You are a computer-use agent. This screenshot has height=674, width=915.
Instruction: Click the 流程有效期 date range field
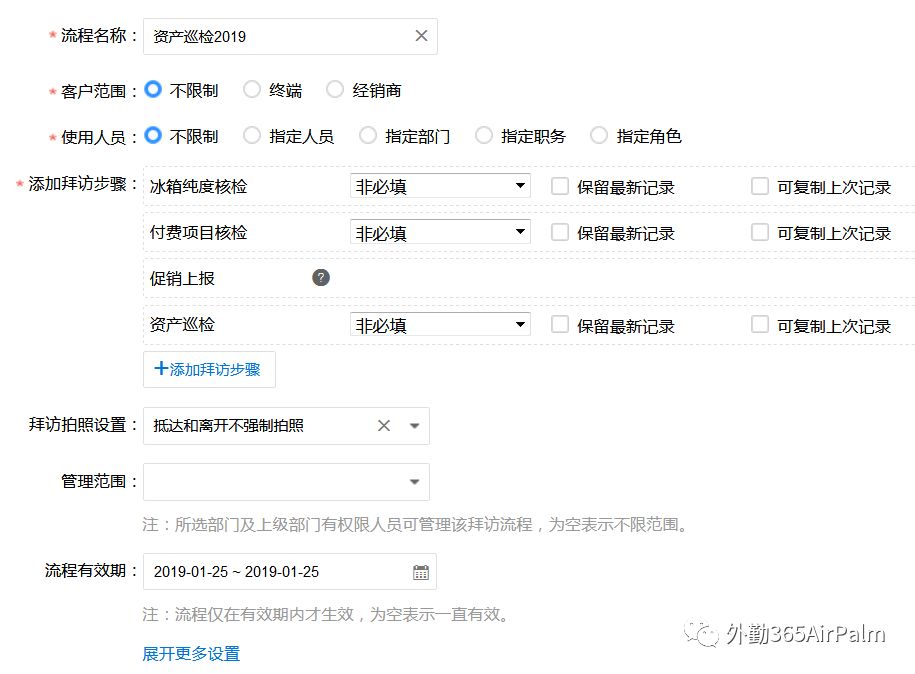289,572
